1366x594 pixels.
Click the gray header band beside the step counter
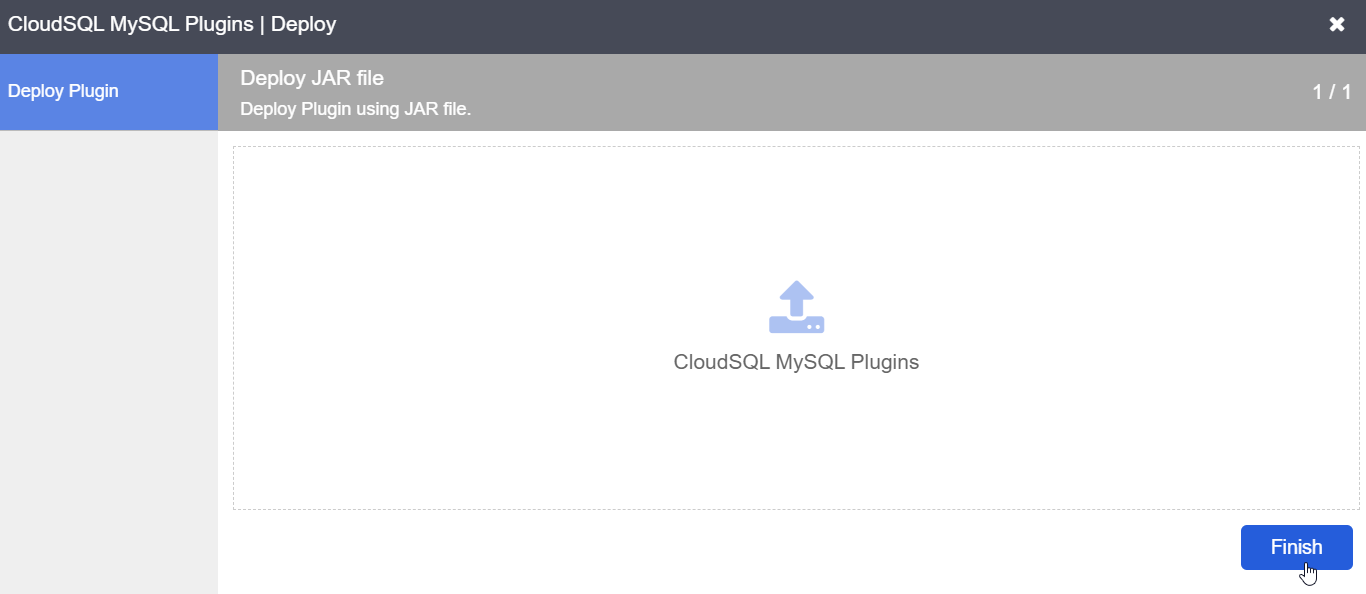click(900, 92)
